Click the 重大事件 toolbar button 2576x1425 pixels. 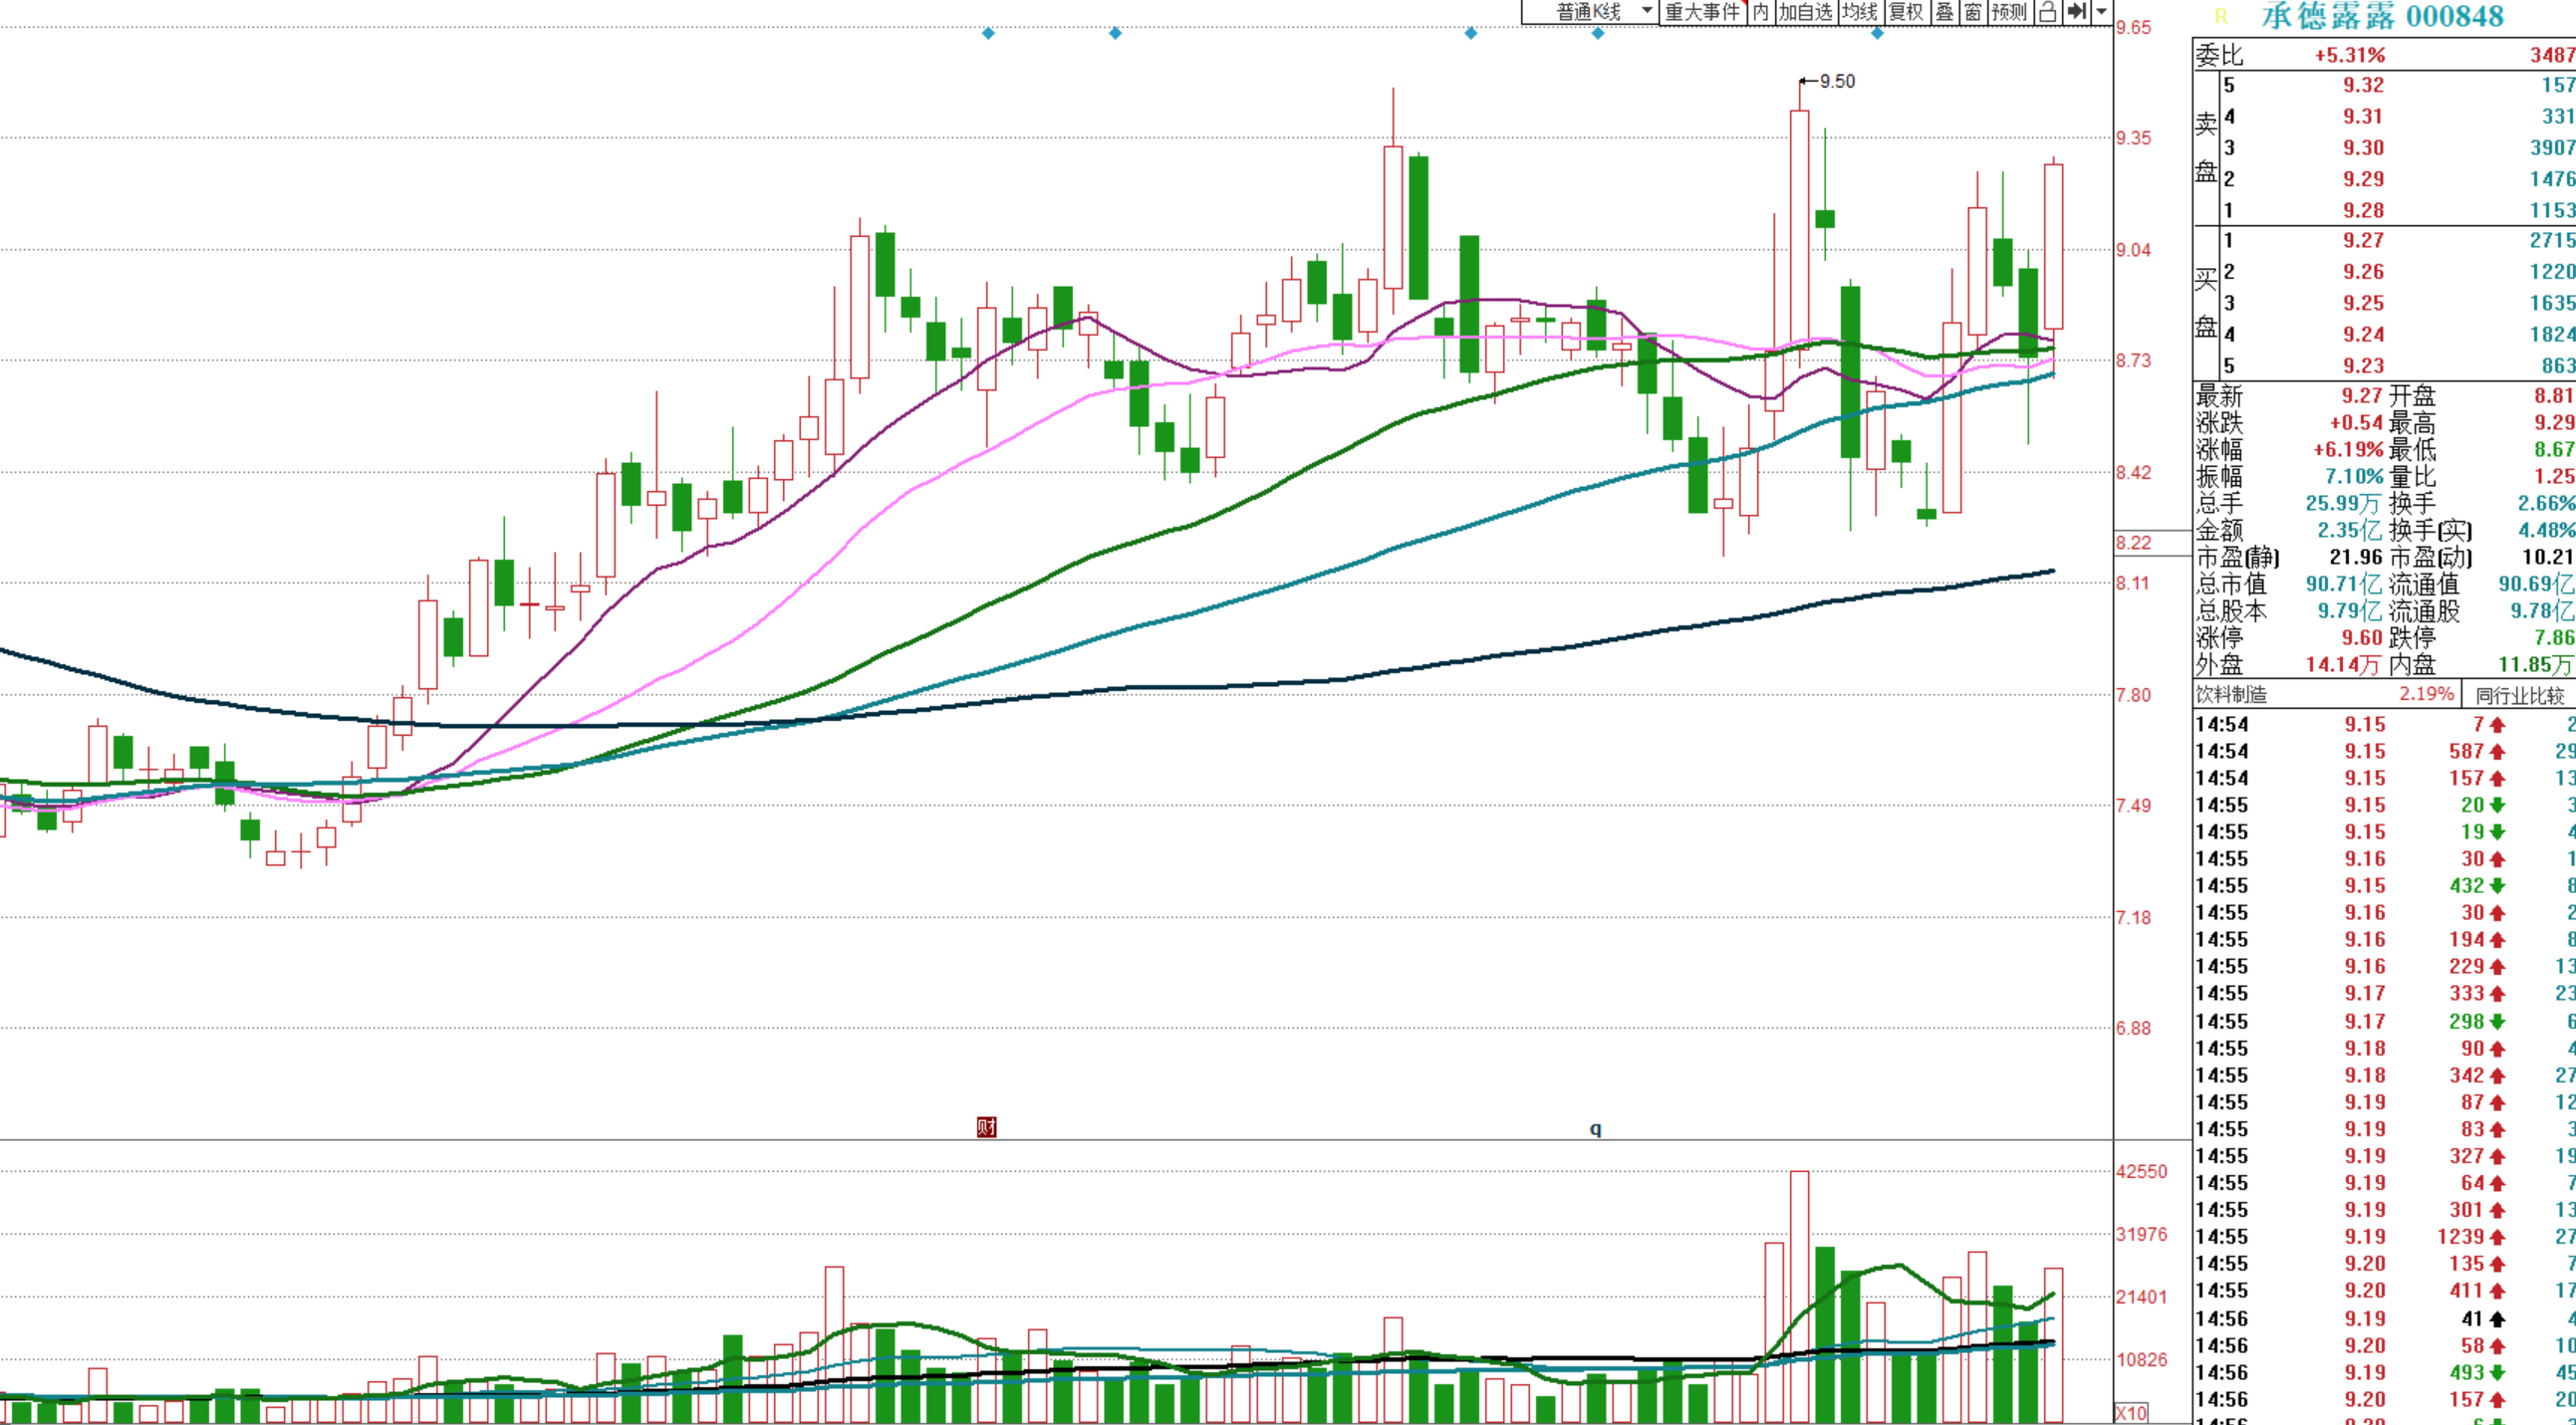(x=1702, y=12)
